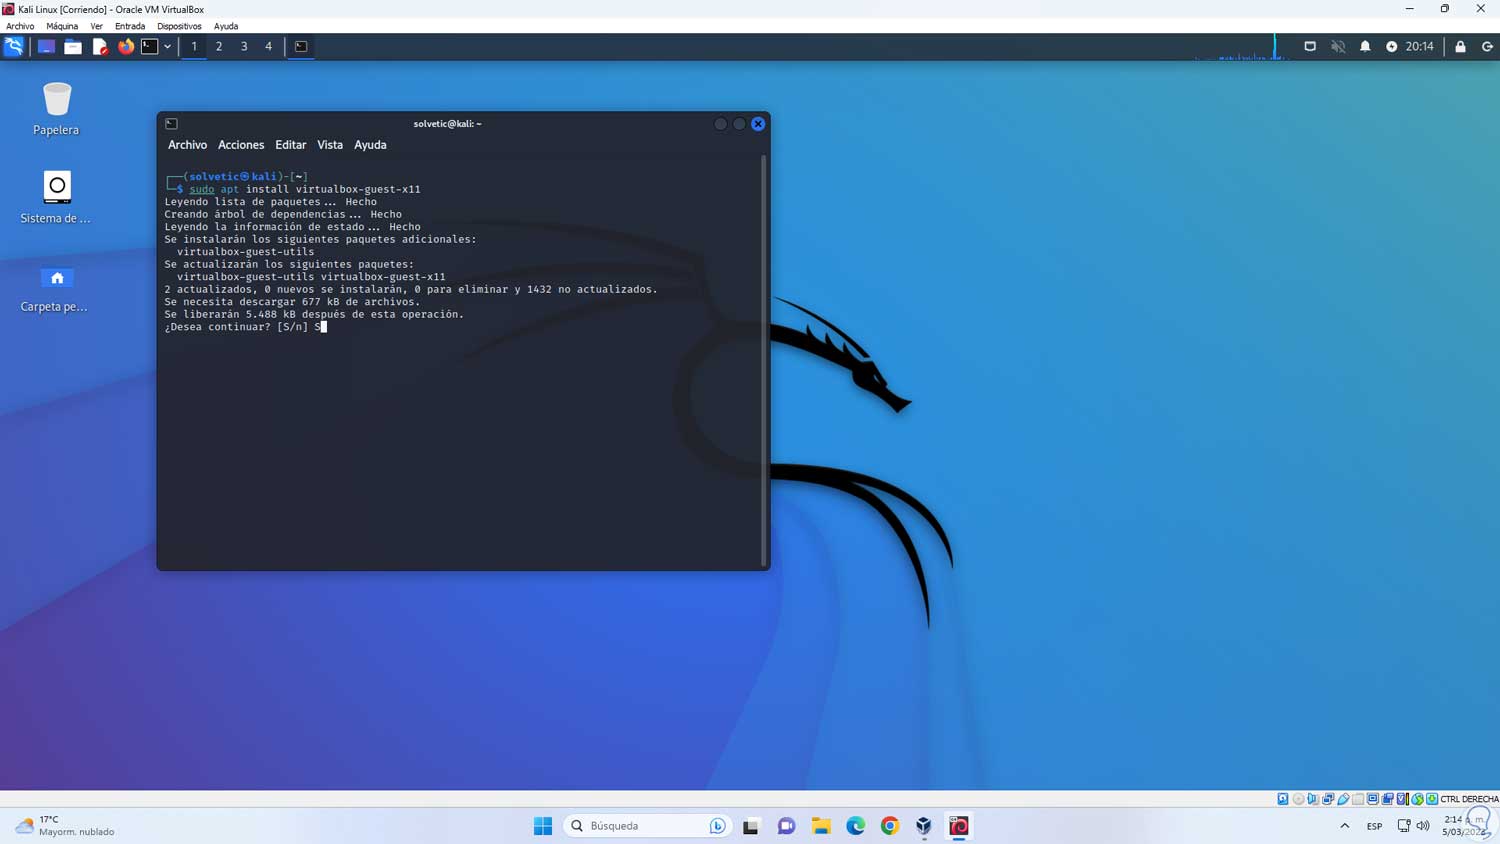Select the running terminal in Kali taskbar
Viewport: 1500px width, 844px height.
coord(301,46)
